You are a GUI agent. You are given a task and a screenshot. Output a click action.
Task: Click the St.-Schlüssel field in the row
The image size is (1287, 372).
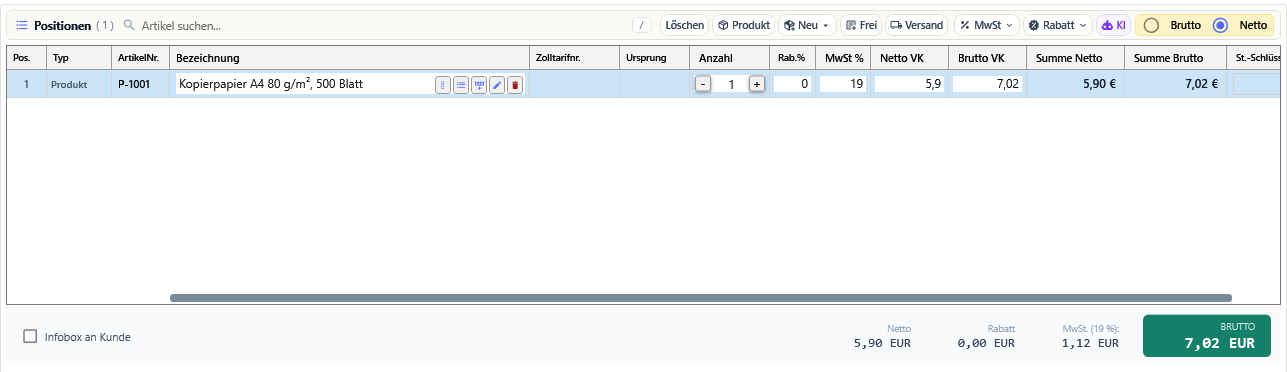1256,84
